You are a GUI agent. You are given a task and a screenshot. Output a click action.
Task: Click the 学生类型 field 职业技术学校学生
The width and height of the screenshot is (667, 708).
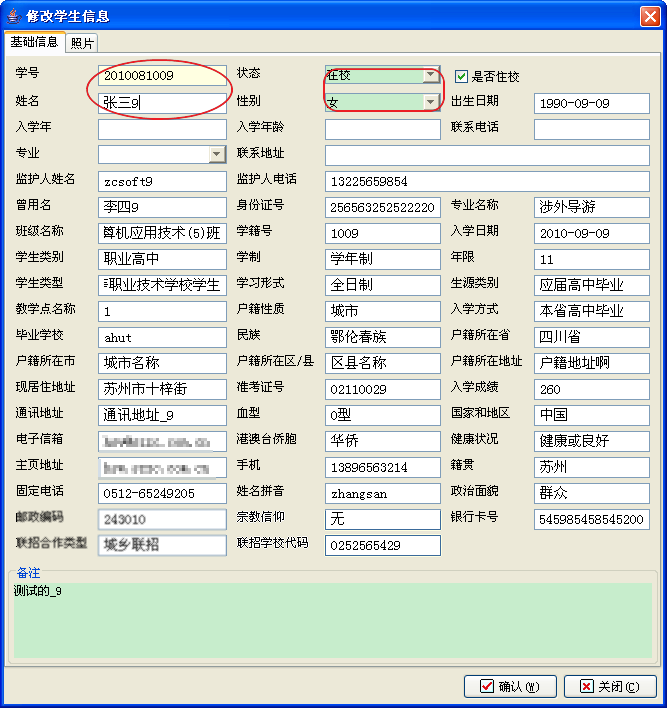tap(162, 285)
